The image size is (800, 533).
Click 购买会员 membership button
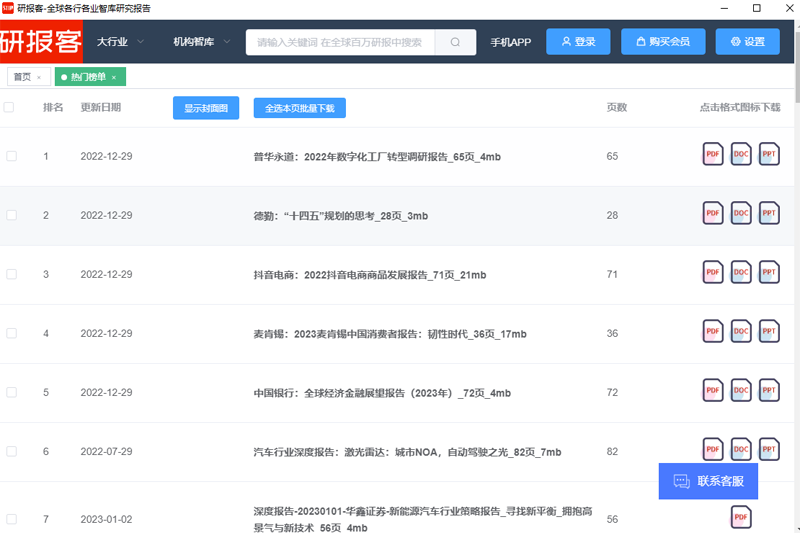[662, 42]
